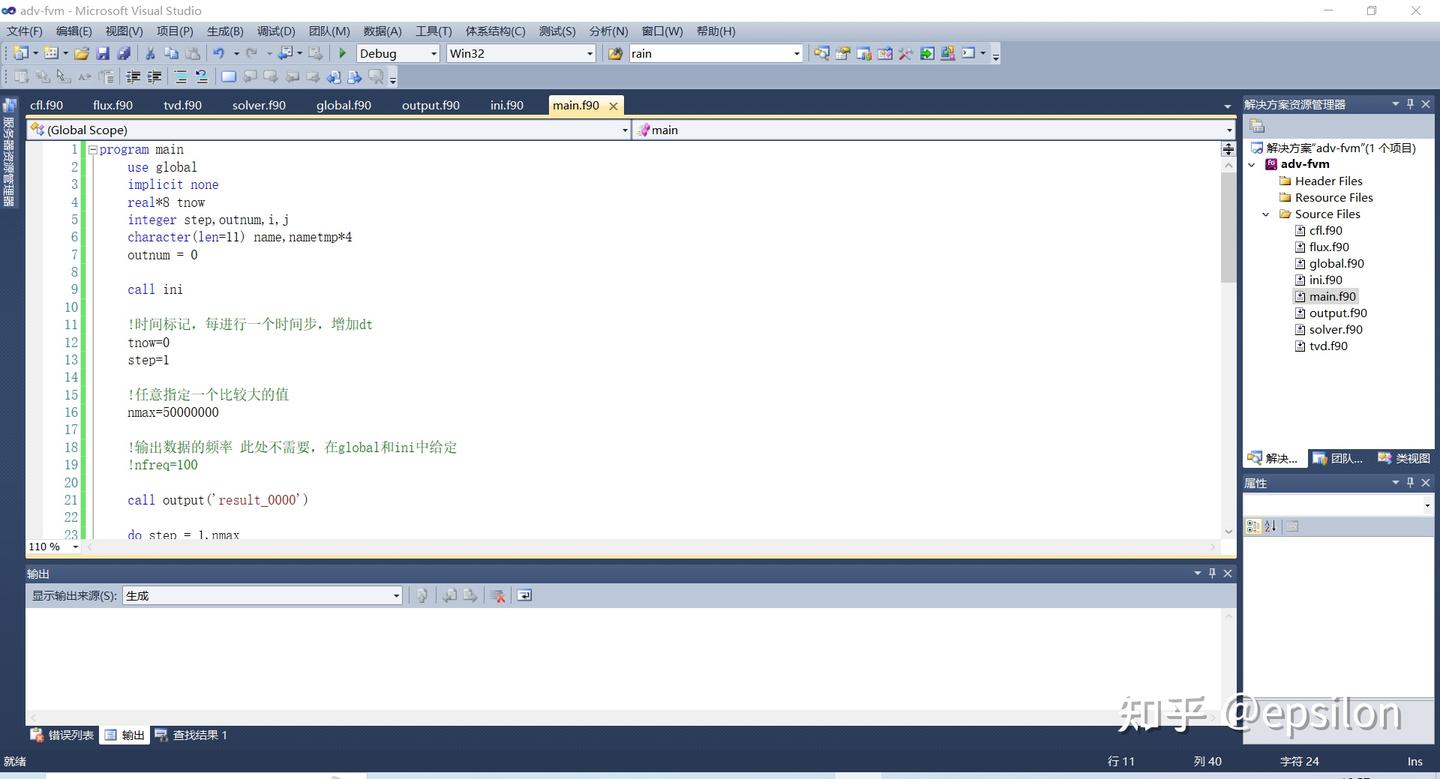Click the green Start Debugging arrow
The image size is (1440, 779).
coord(342,53)
